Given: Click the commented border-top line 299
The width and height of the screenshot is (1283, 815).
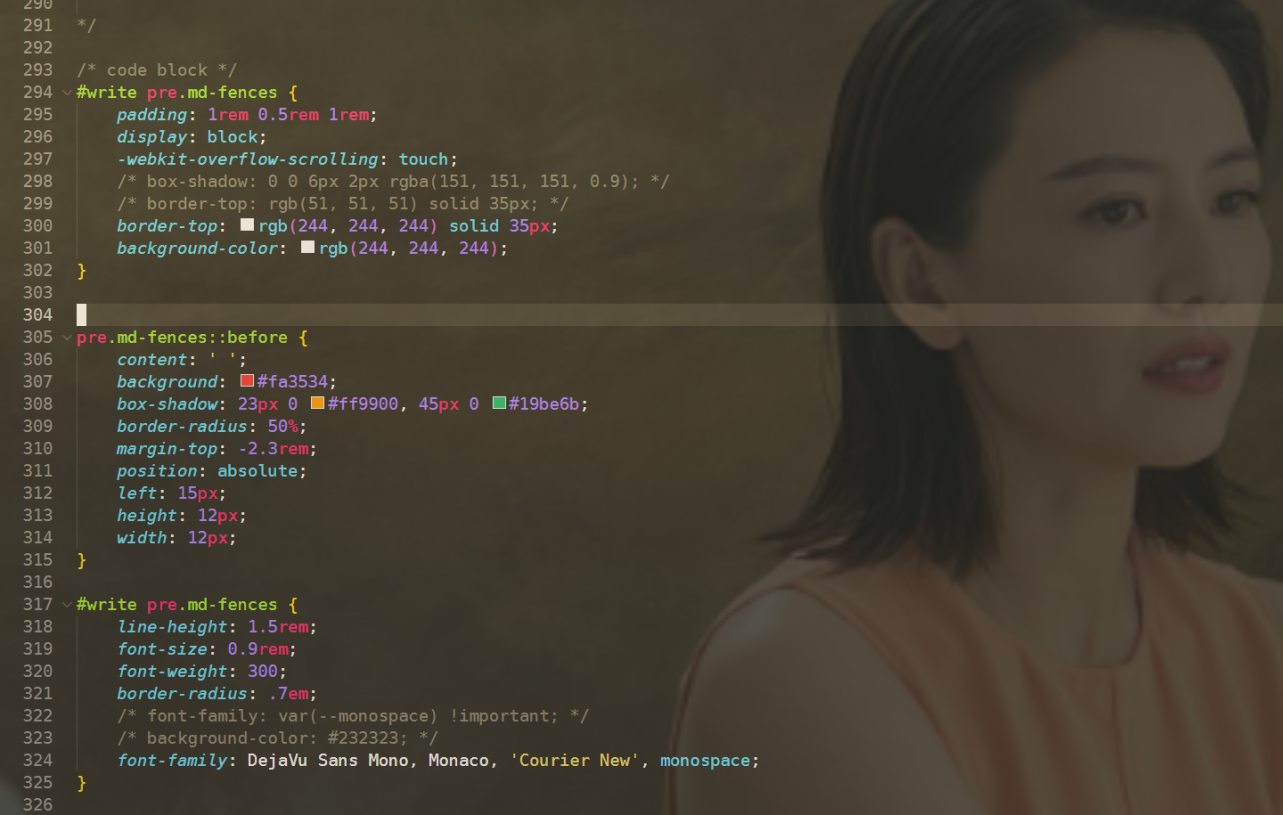Looking at the screenshot, I should click(x=343, y=203).
